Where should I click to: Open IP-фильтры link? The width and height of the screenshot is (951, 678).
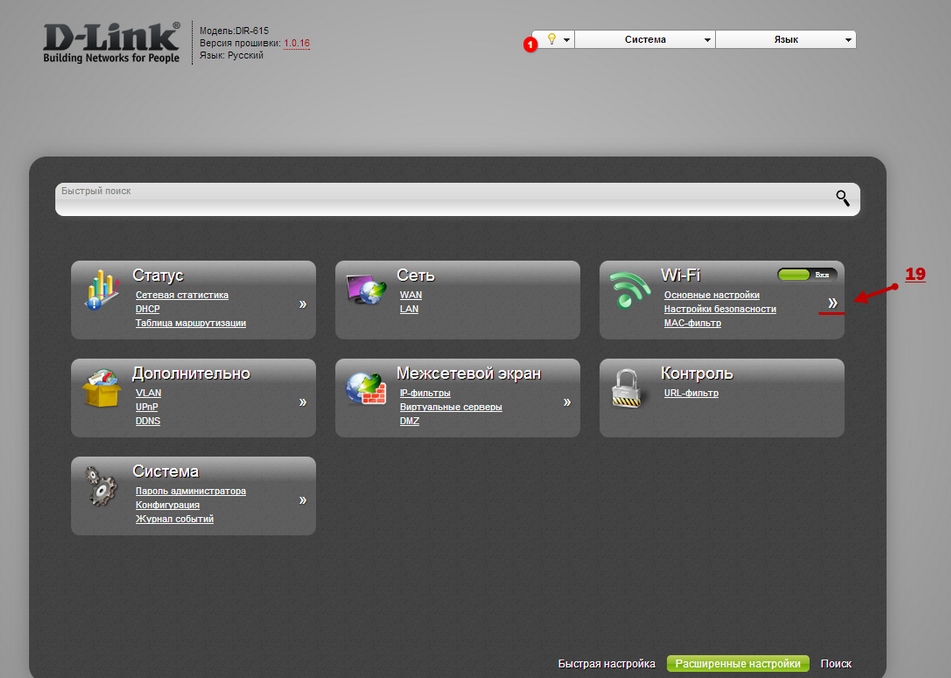425,393
